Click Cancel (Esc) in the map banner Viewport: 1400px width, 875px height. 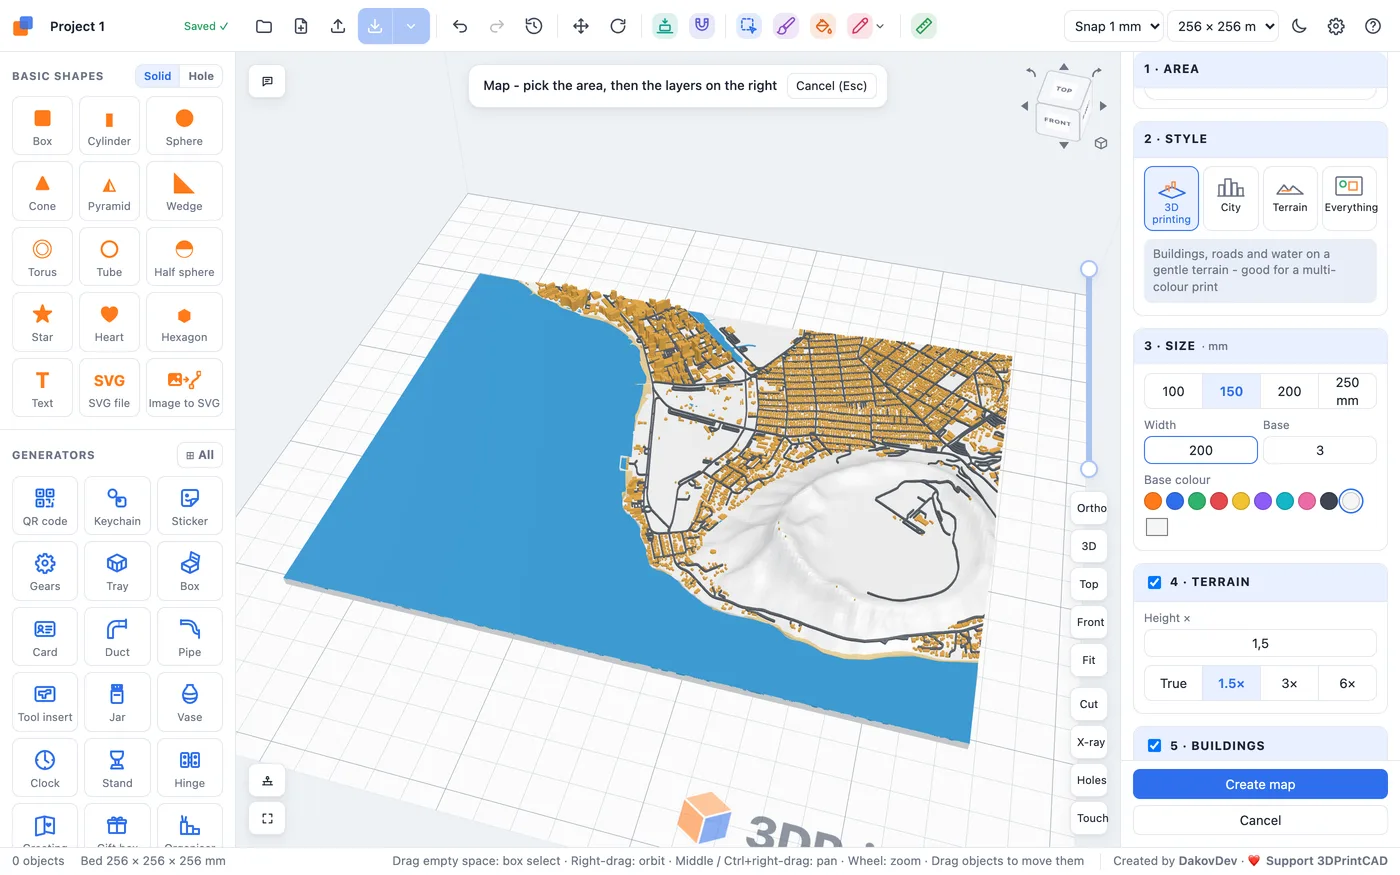[x=832, y=86]
